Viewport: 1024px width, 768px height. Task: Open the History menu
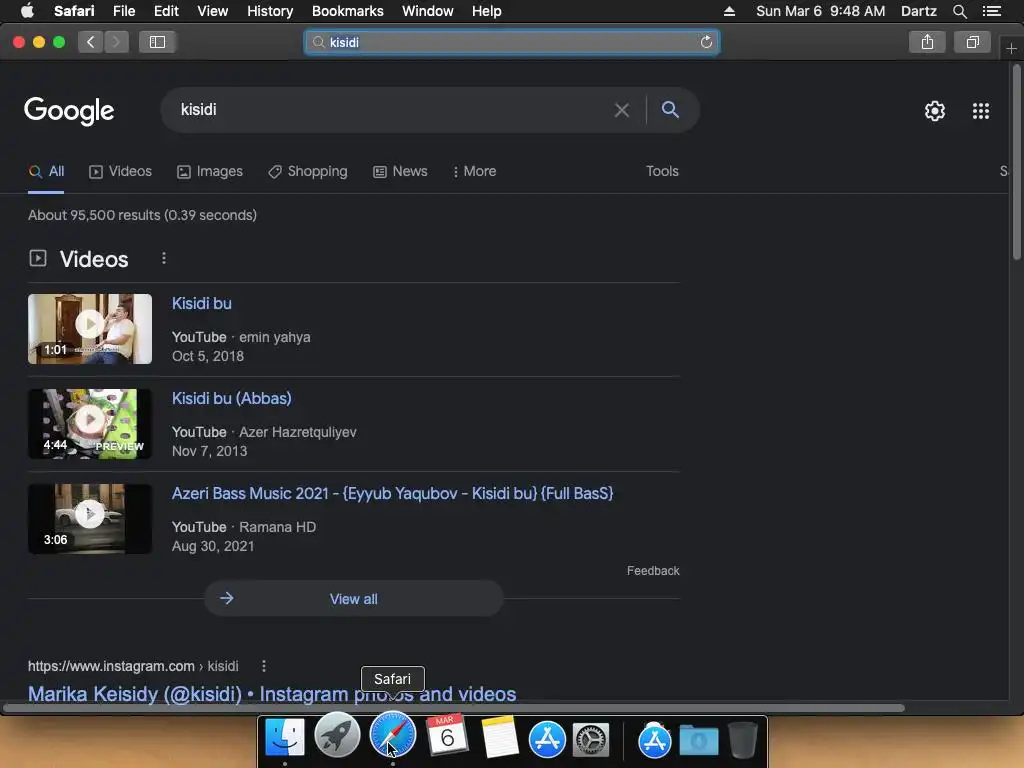point(270,11)
